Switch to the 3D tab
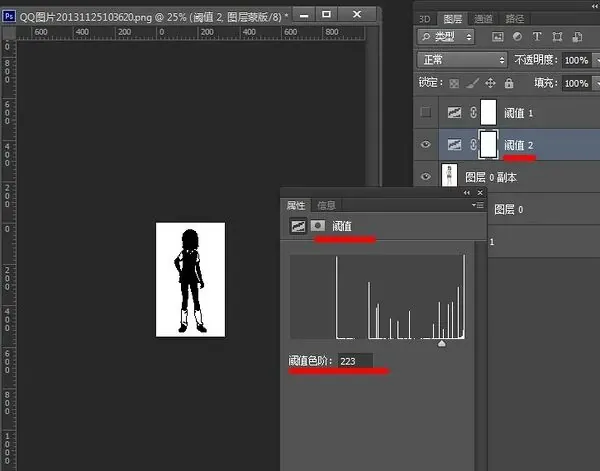Image resolution: width=600 pixels, height=471 pixels. 424,19
